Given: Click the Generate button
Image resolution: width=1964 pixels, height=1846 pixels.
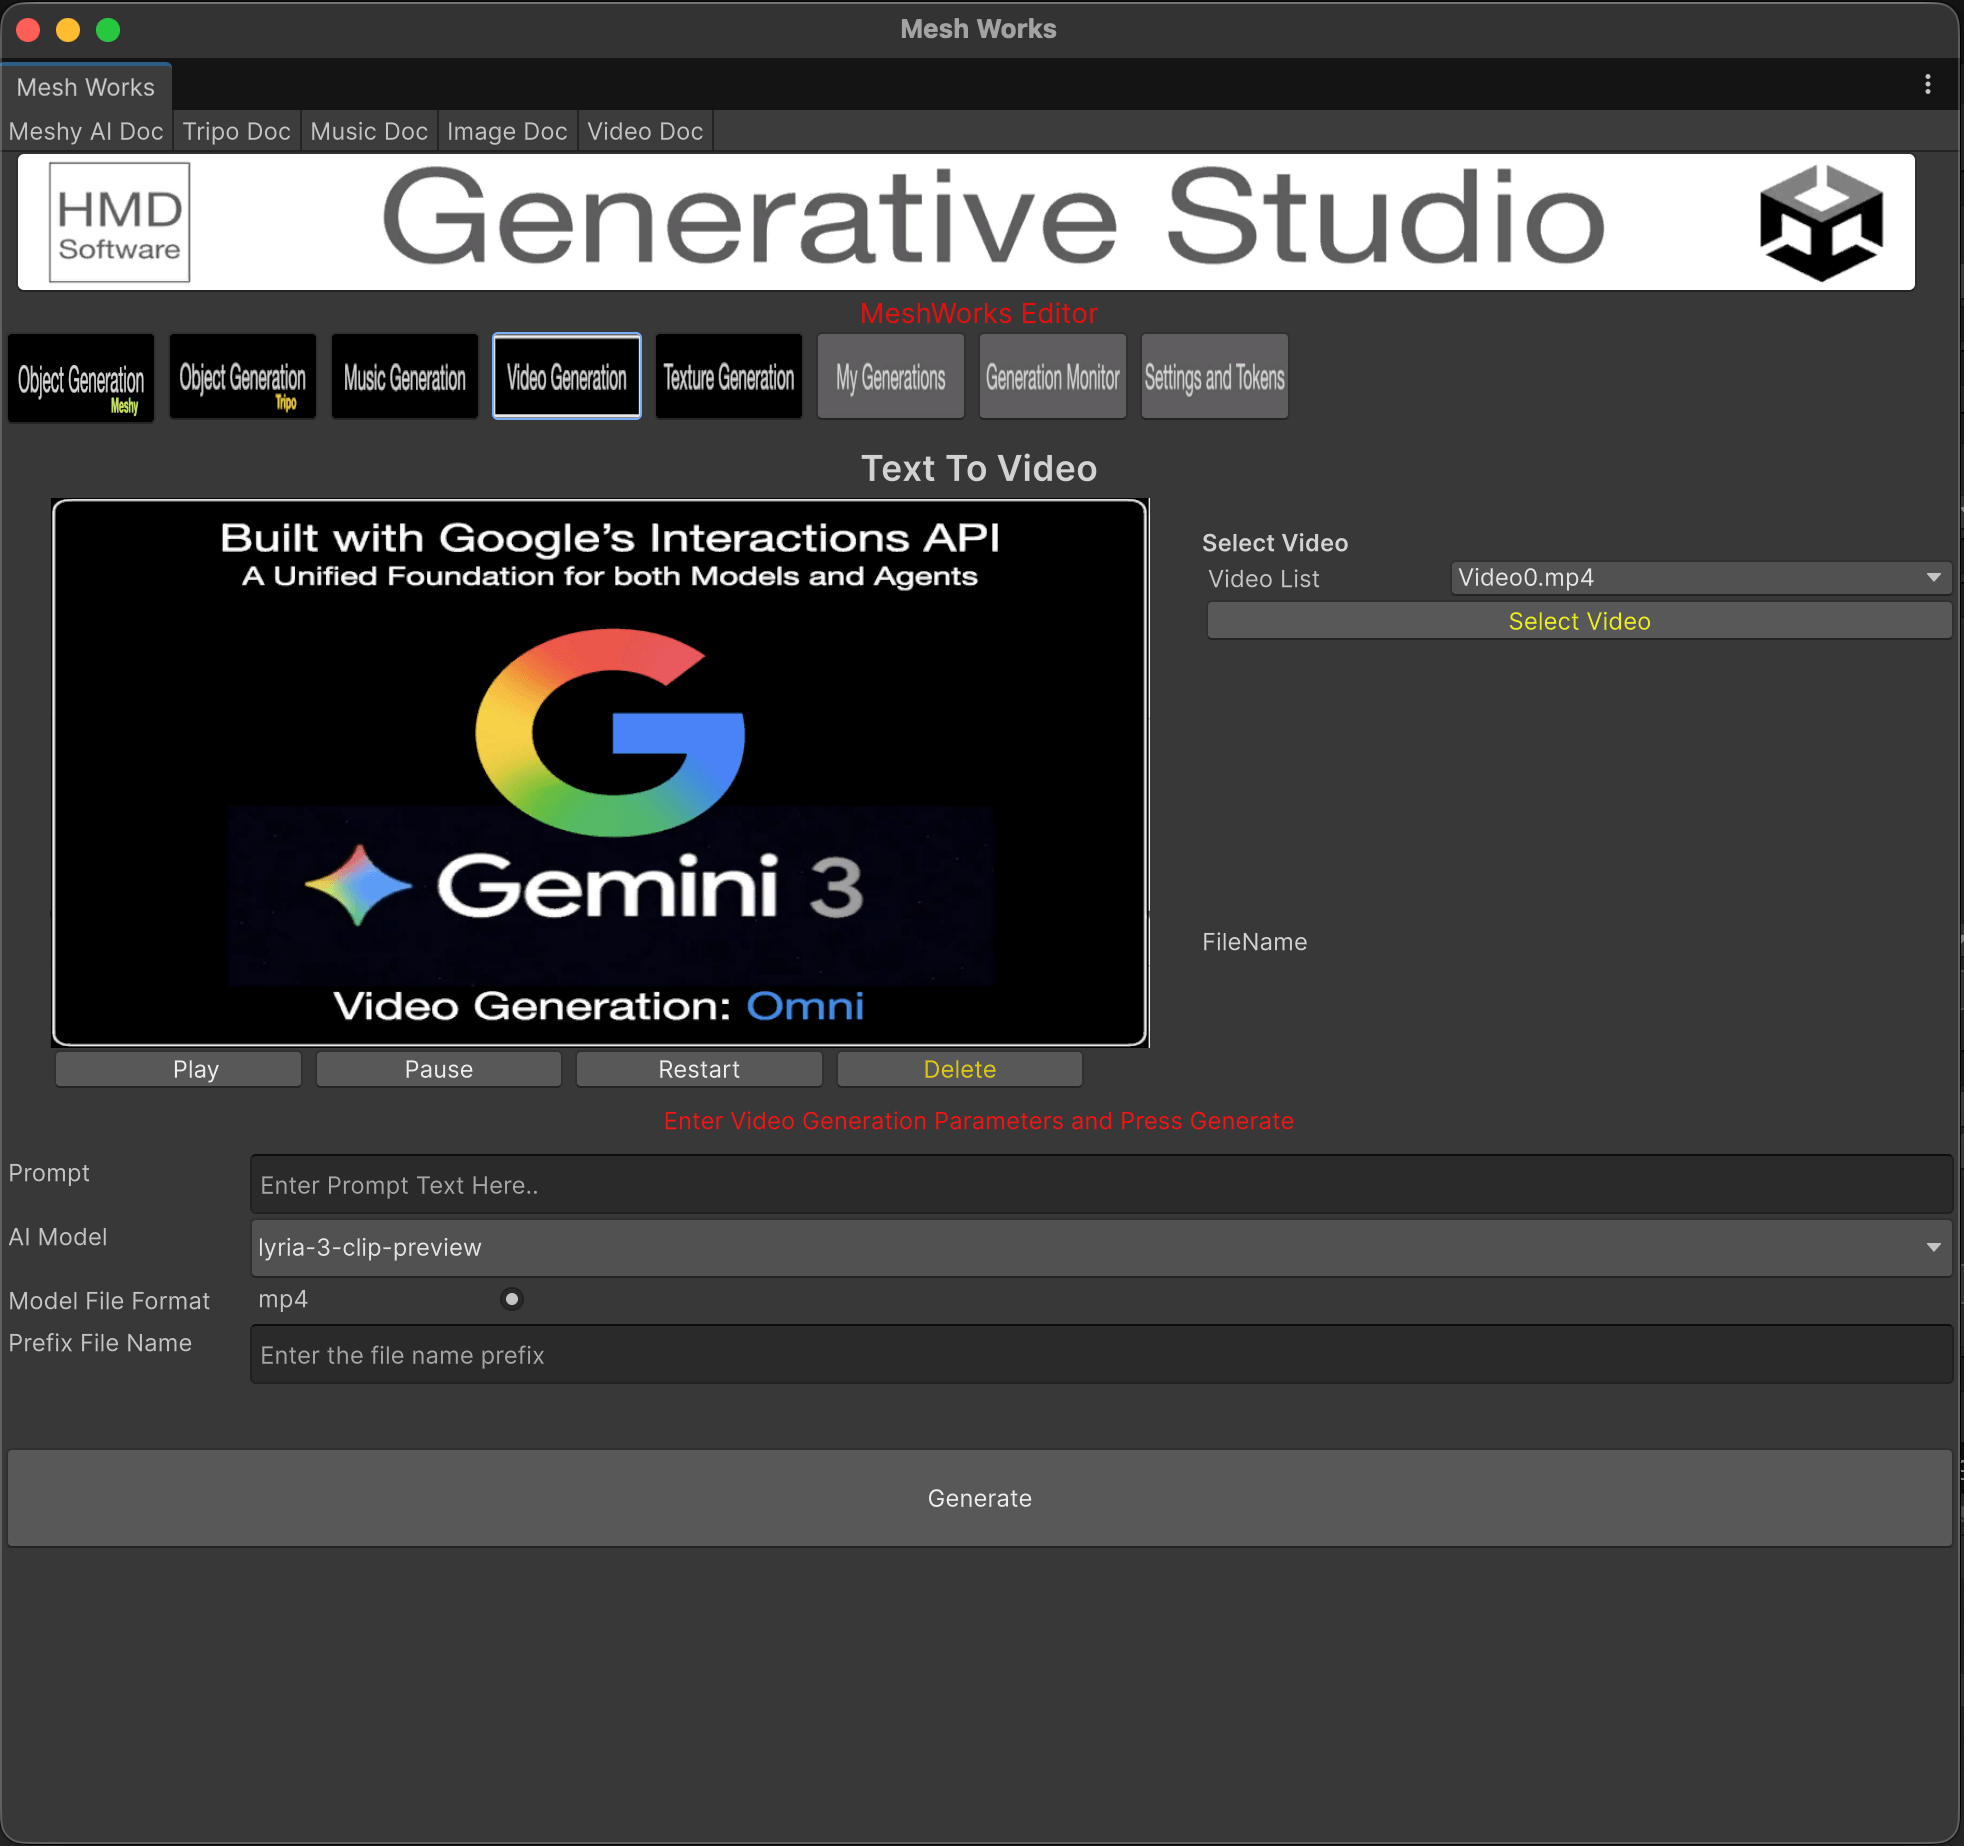Looking at the screenshot, I should point(980,1498).
